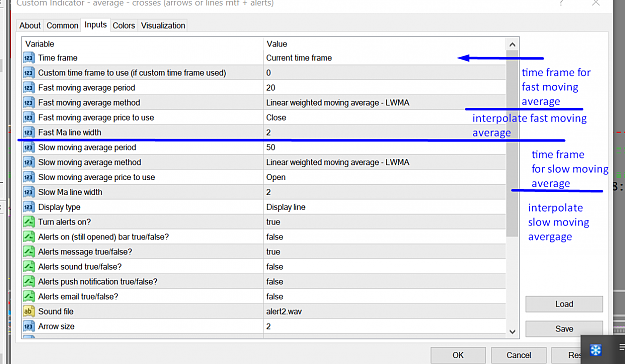Click the scroll down arrow of the inputs list
Image resolution: width=625 pixels, height=364 pixels.
tap(512, 332)
